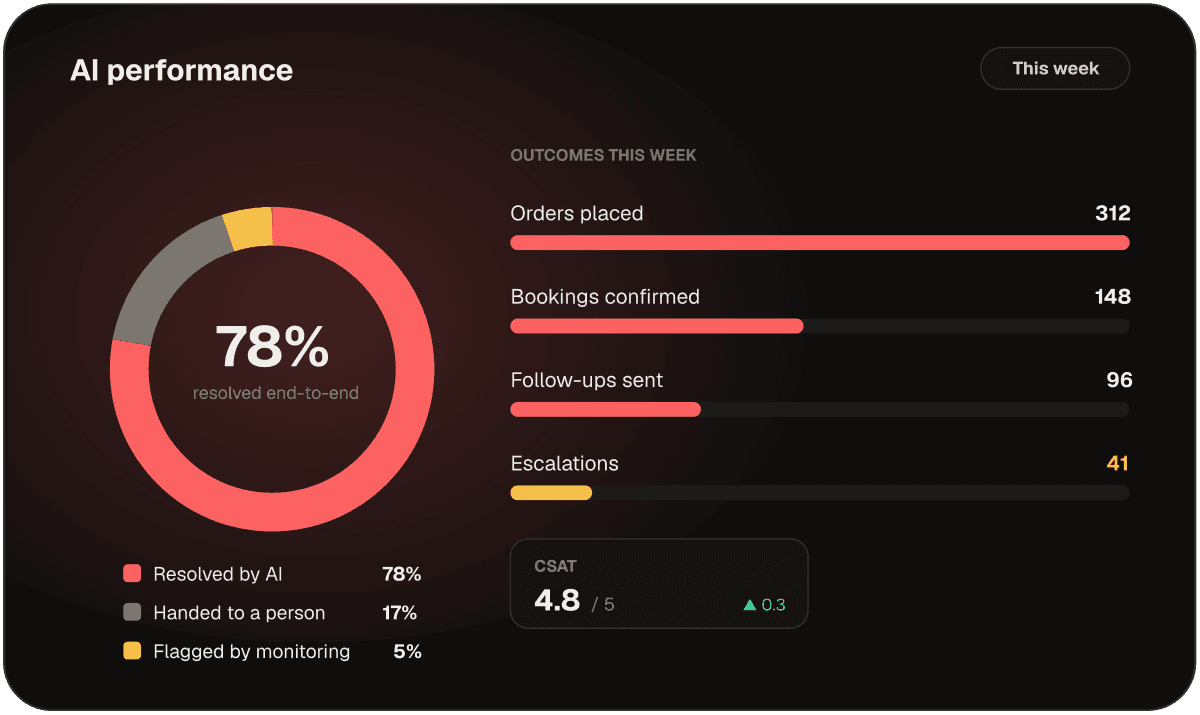Select the green CSAT up-trend triangle icon

749,605
